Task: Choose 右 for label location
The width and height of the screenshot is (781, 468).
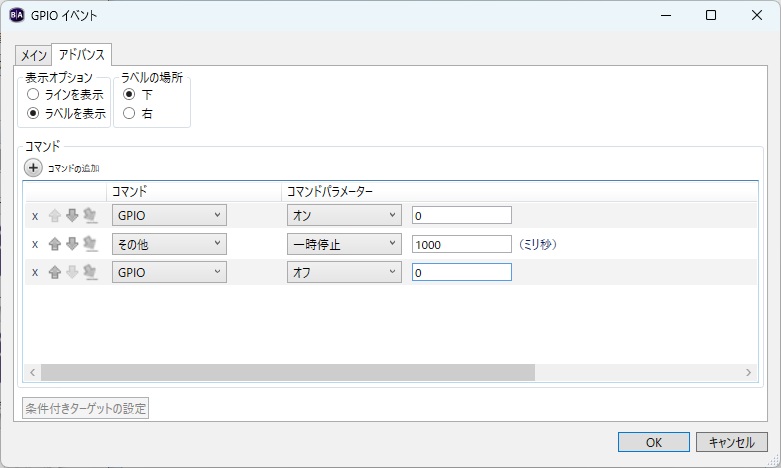Action: (128, 113)
